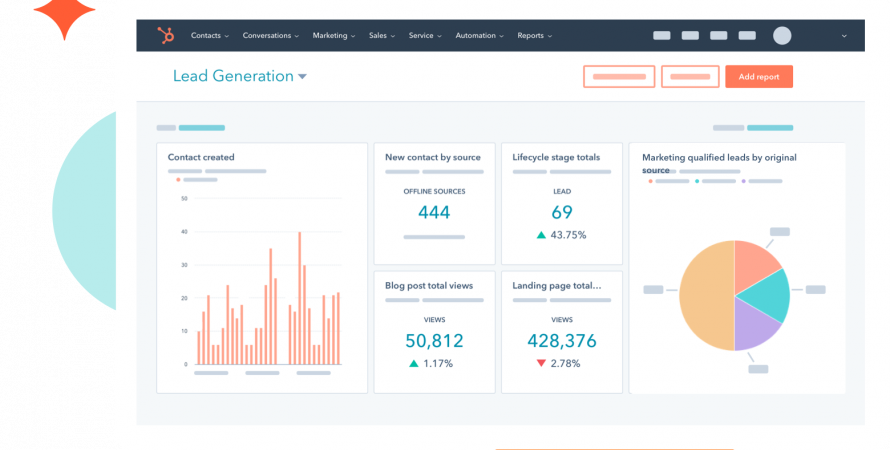Click the red down arrow beside 2.78%
This screenshot has height=450, width=890.
[541, 363]
